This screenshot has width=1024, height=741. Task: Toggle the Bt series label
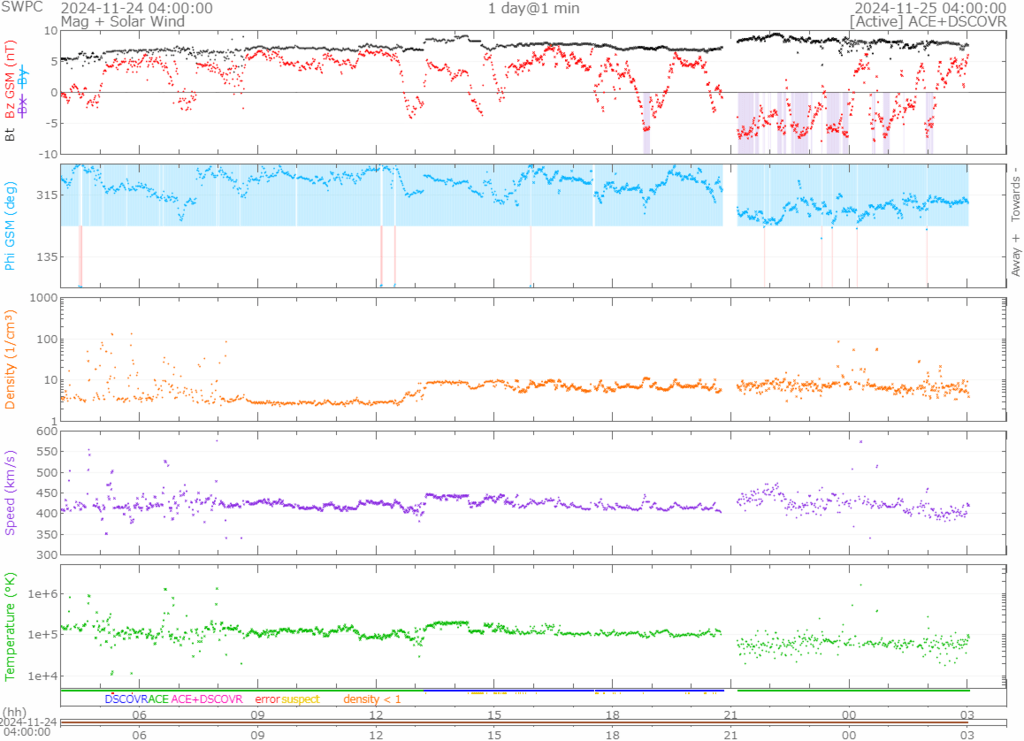(11, 133)
